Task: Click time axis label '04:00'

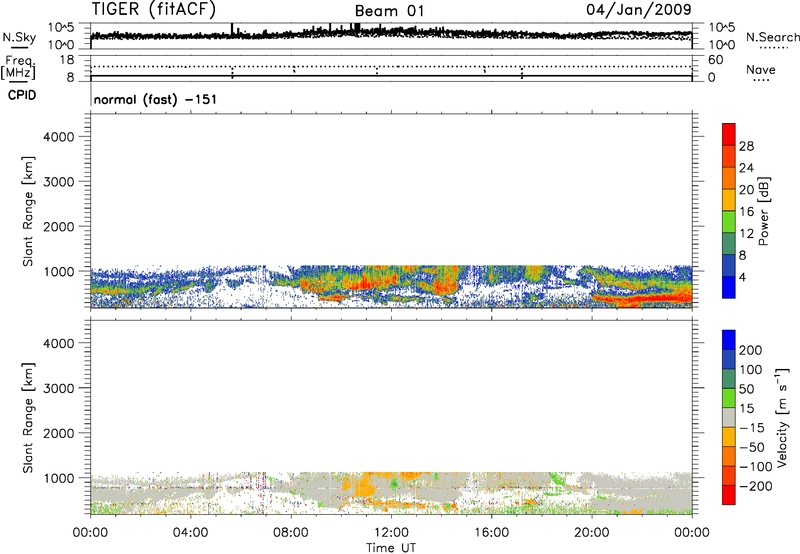Action: point(190,533)
